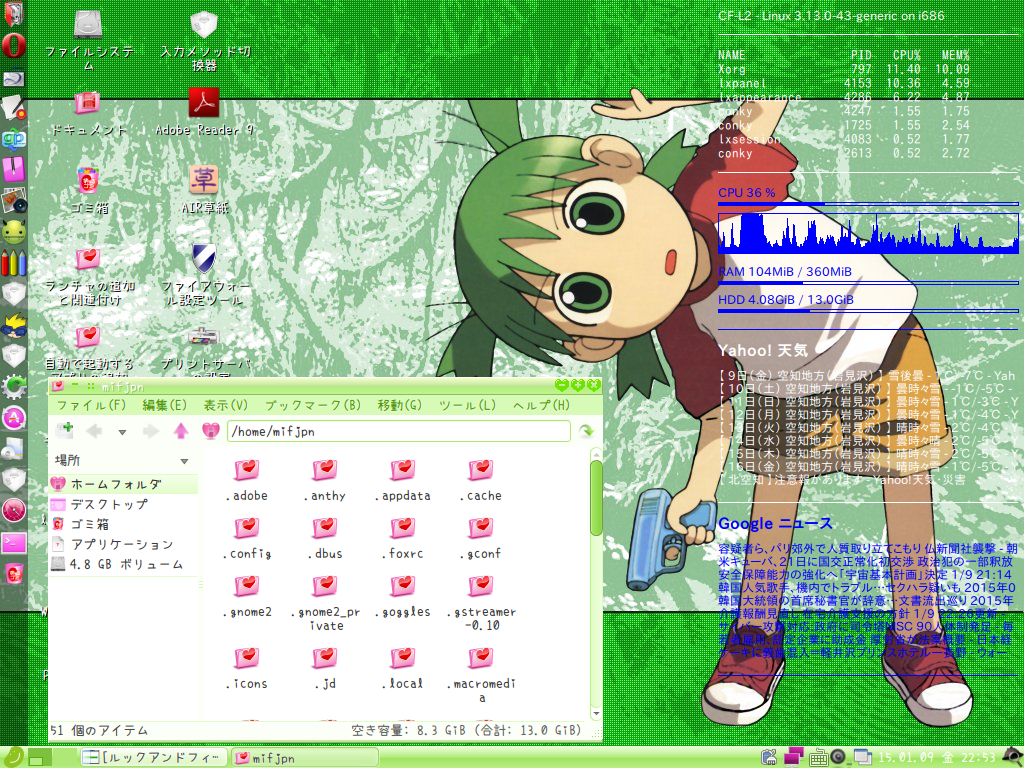
Task: Click the spiky-haired character dock icon
Action: pos(13,325)
